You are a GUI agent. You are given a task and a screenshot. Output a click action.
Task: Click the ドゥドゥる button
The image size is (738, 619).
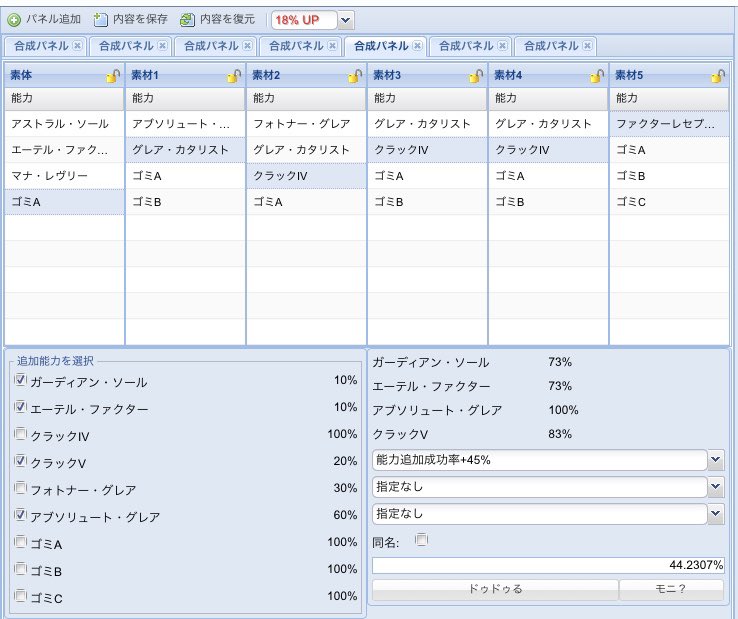click(x=495, y=589)
